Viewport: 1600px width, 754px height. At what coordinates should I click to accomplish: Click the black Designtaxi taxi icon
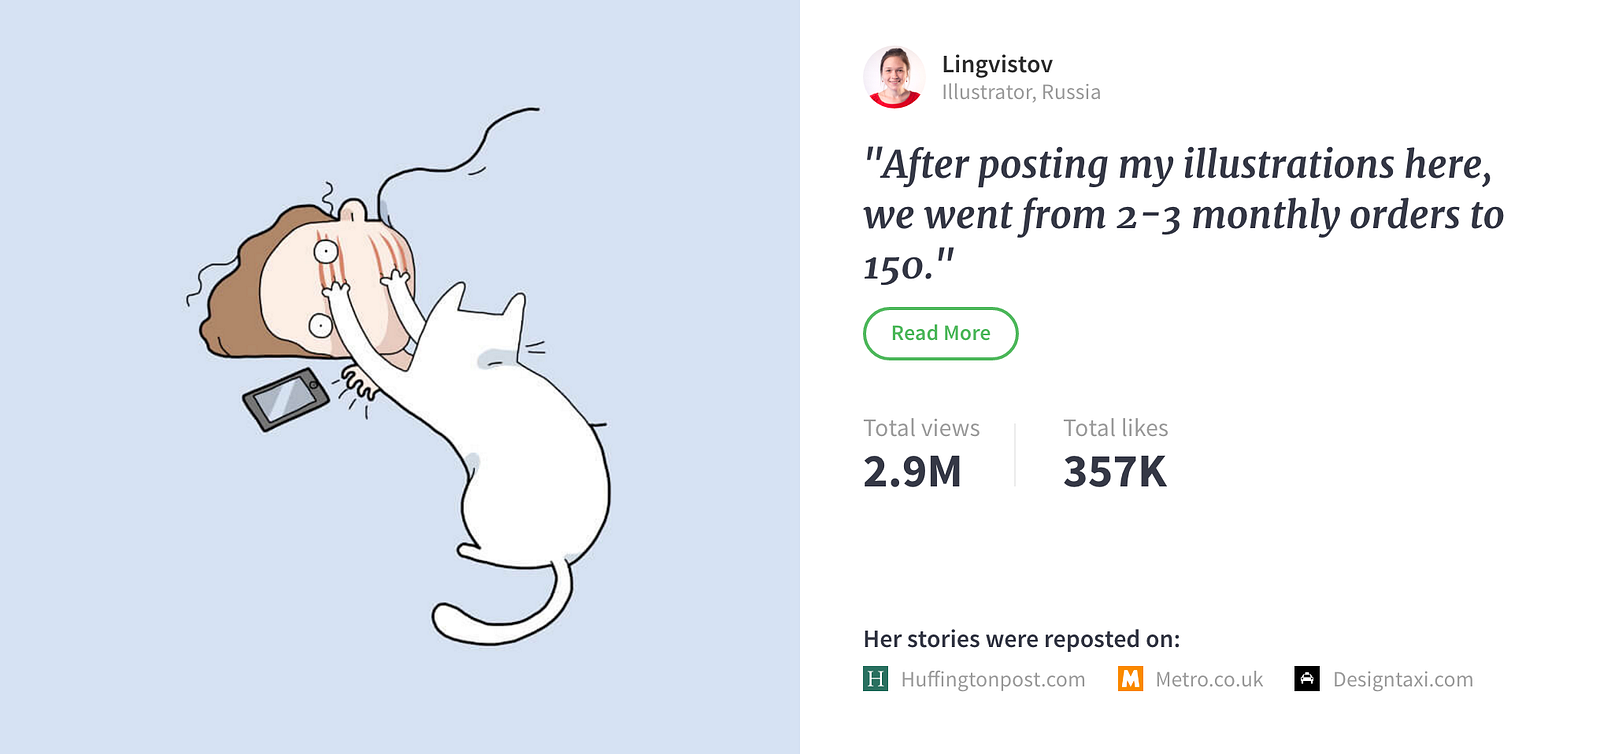tap(1307, 679)
